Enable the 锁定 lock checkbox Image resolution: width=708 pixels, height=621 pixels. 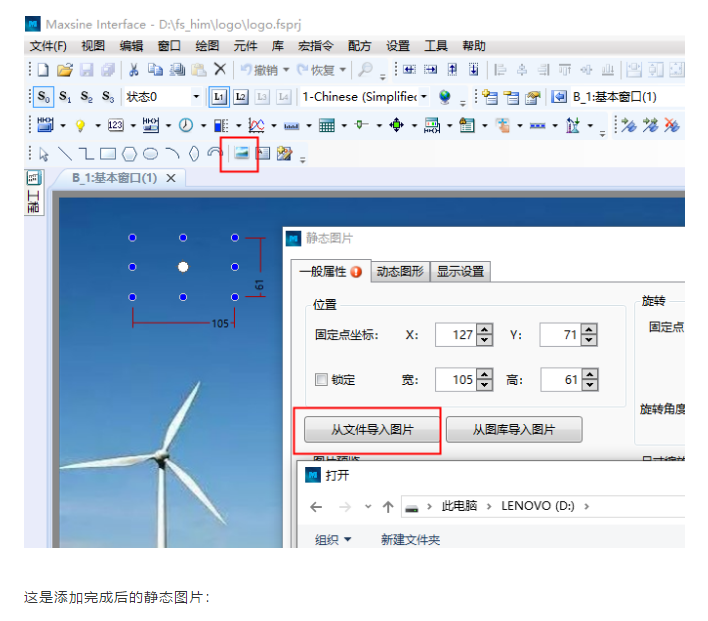pos(321,380)
